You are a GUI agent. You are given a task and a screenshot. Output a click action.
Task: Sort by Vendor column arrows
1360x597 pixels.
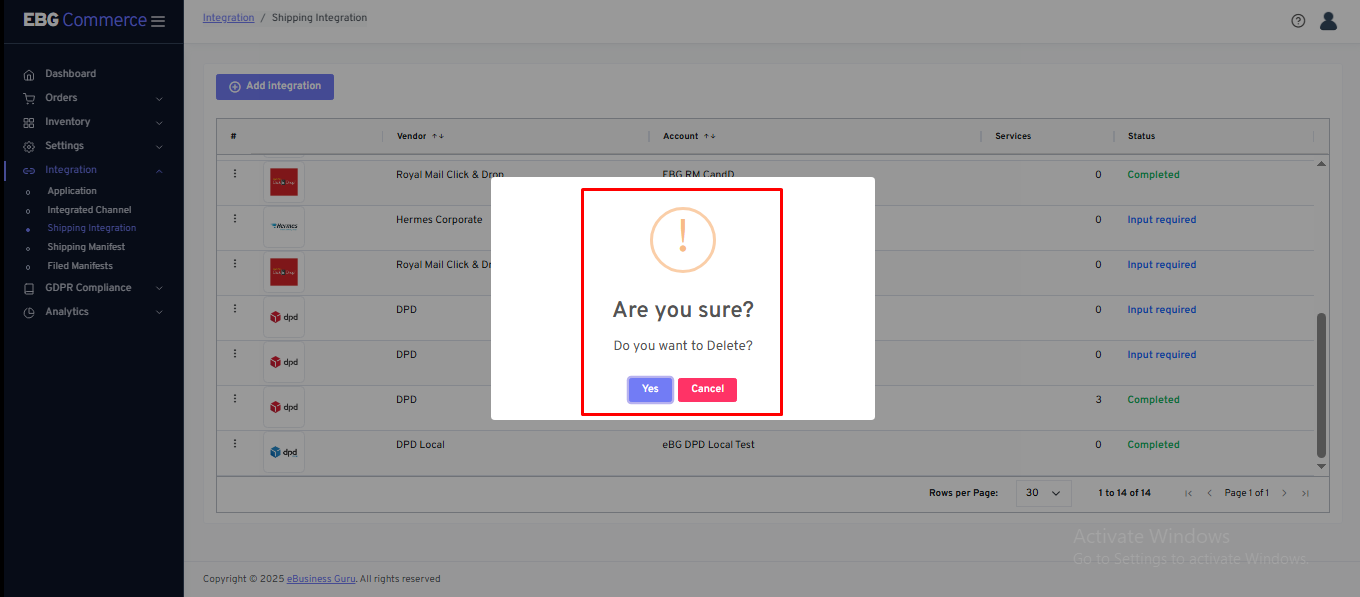click(x=438, y=136)
